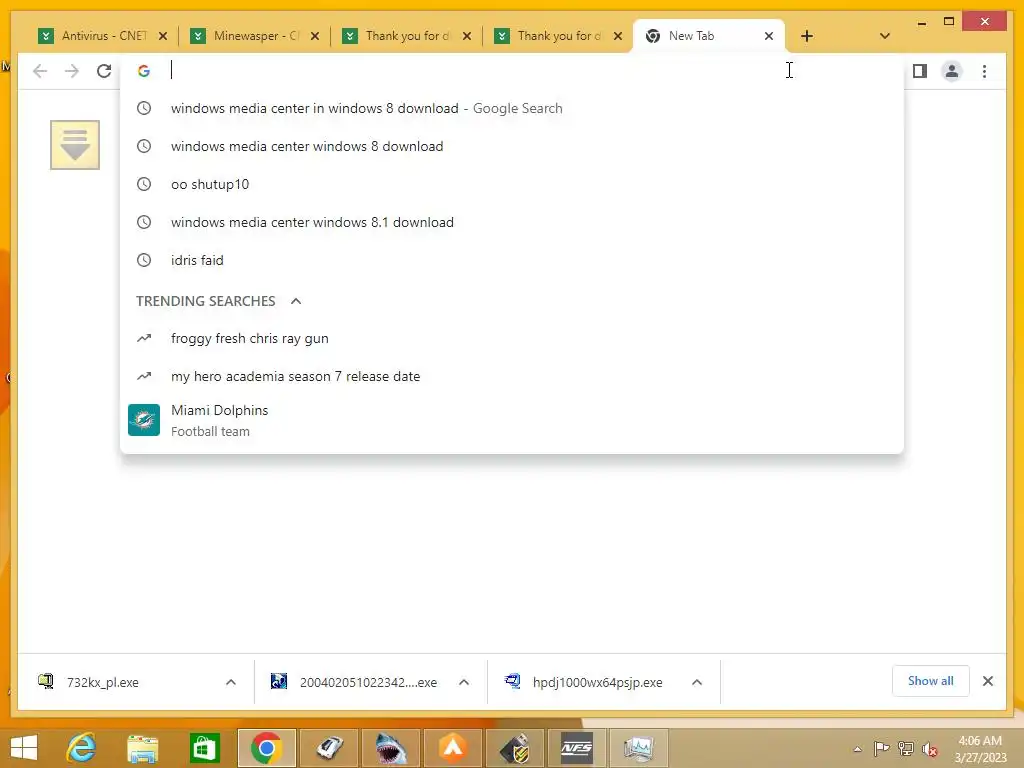Switch to the first Thank you tab
1024x768 pixels.
click(407, 36)
